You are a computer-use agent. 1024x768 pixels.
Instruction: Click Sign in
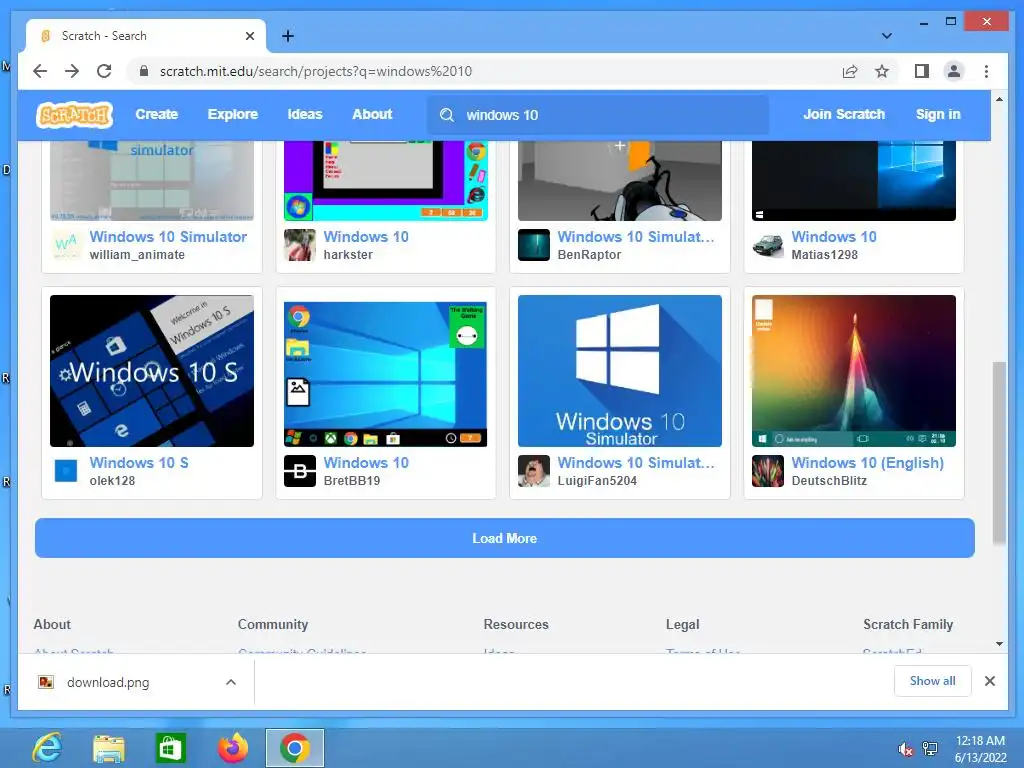(938, 114)
